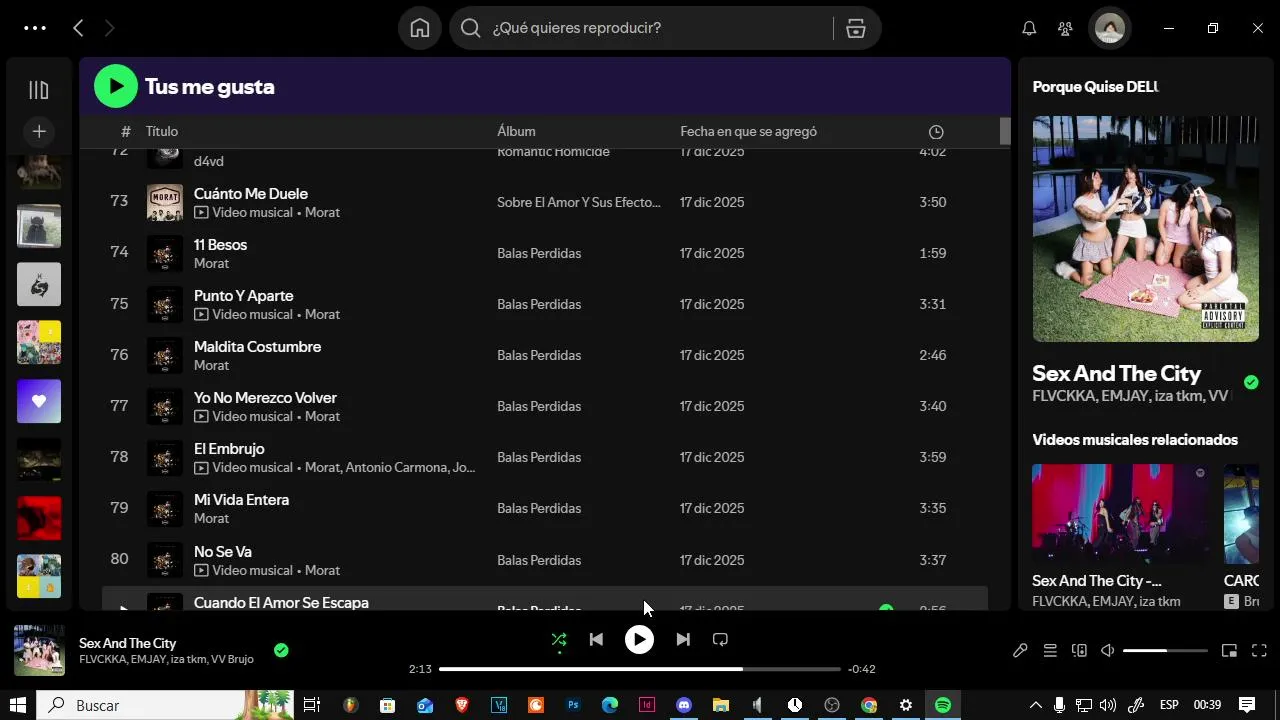Toggle the liked checkmark in the now playing bar
This screenshot has width=1280, height=720.
click(x=281, y=650)
